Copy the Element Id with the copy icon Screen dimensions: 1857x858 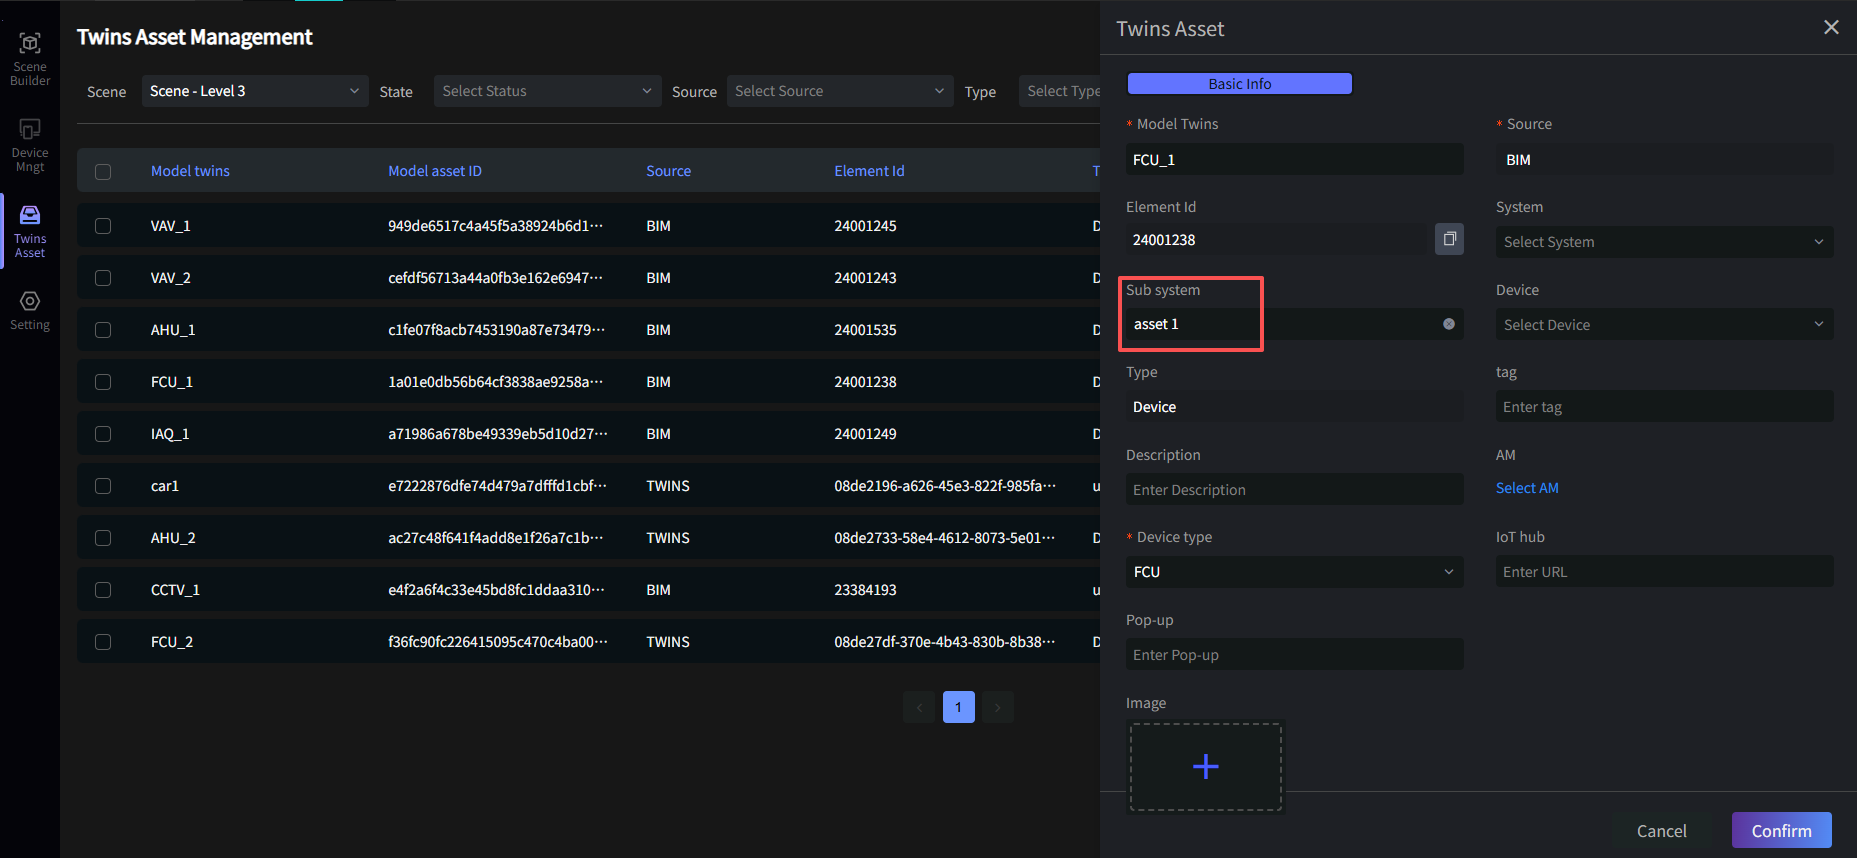click(x=1449, y=239)
